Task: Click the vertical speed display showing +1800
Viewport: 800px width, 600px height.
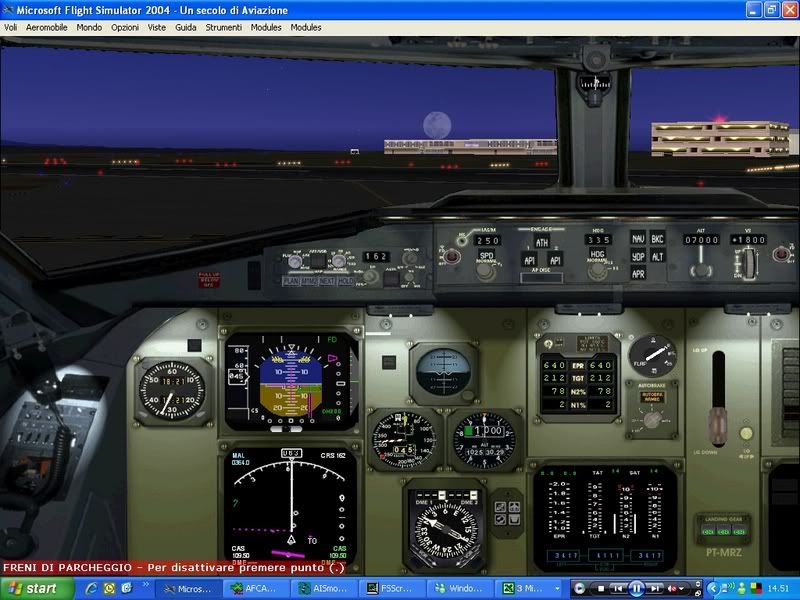Action: coord(748,239)
